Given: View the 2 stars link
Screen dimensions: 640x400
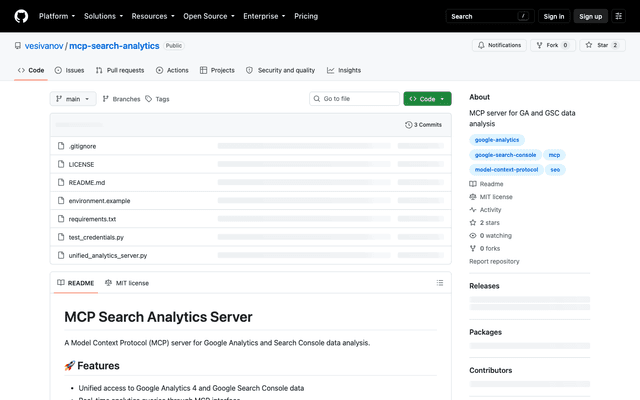Looking at the screenshot, I should click(484, 223).
